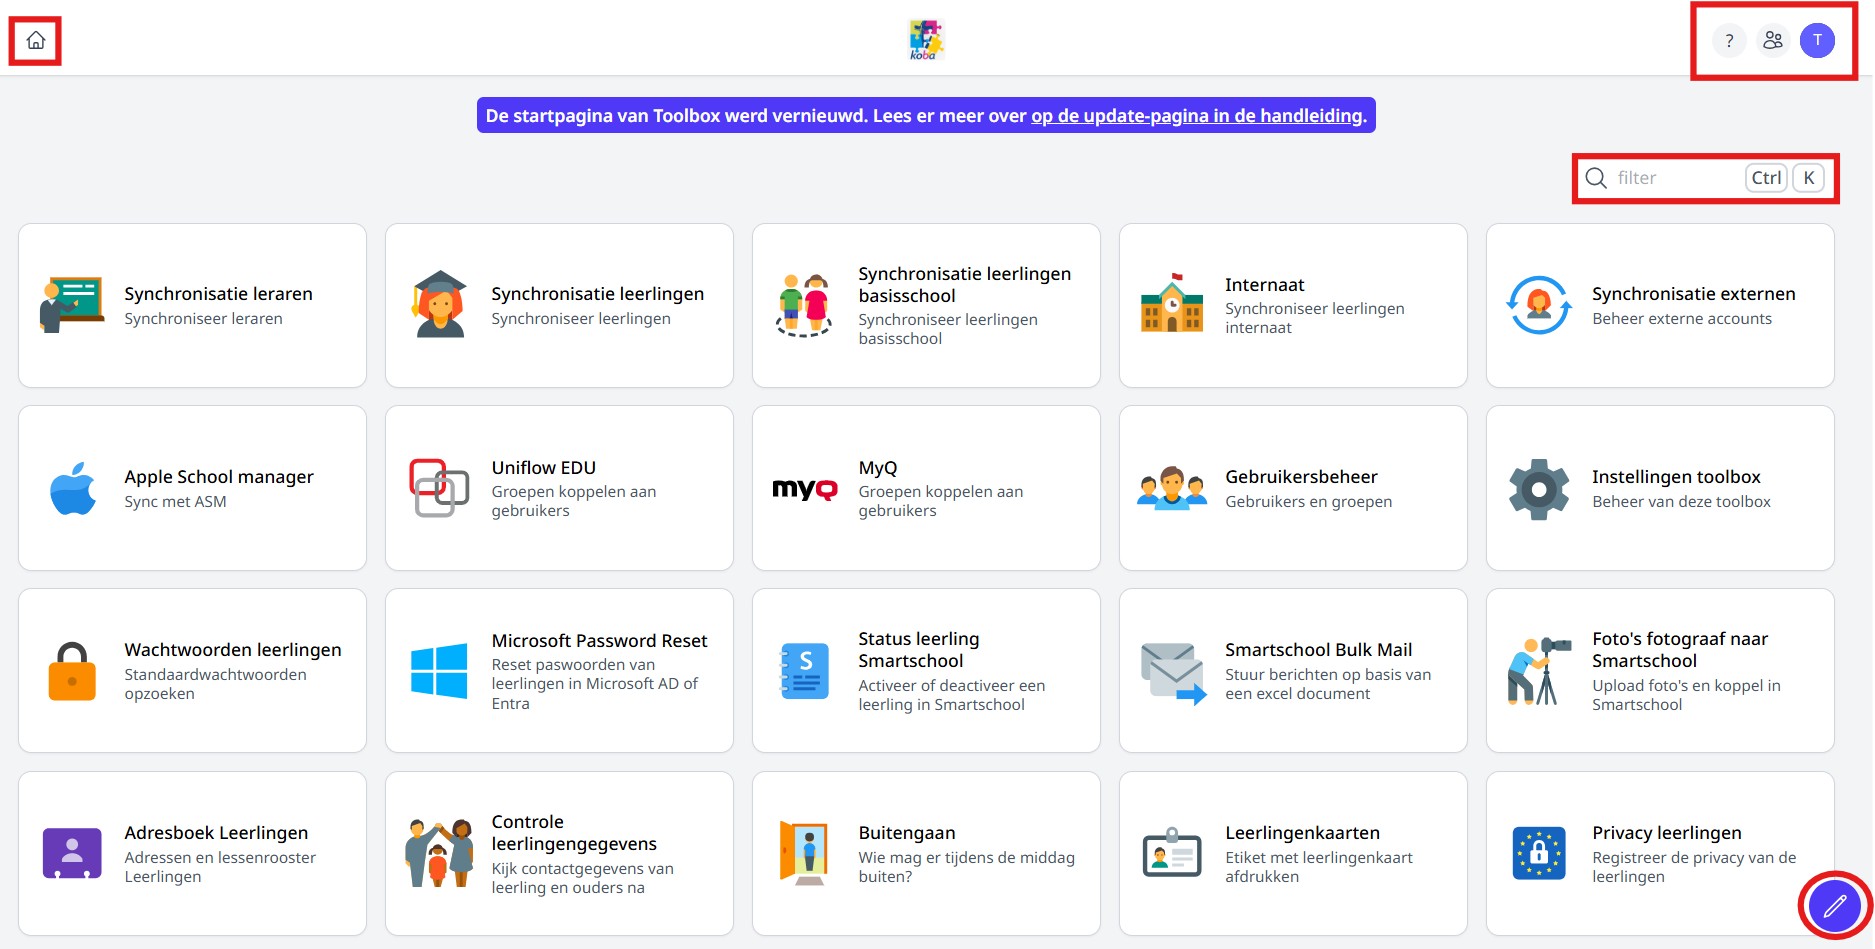Click the orange padlock Wachtwoorden leerlingen icon
The height and width of the screenshot is (949, 1875).
coord(72,671)
